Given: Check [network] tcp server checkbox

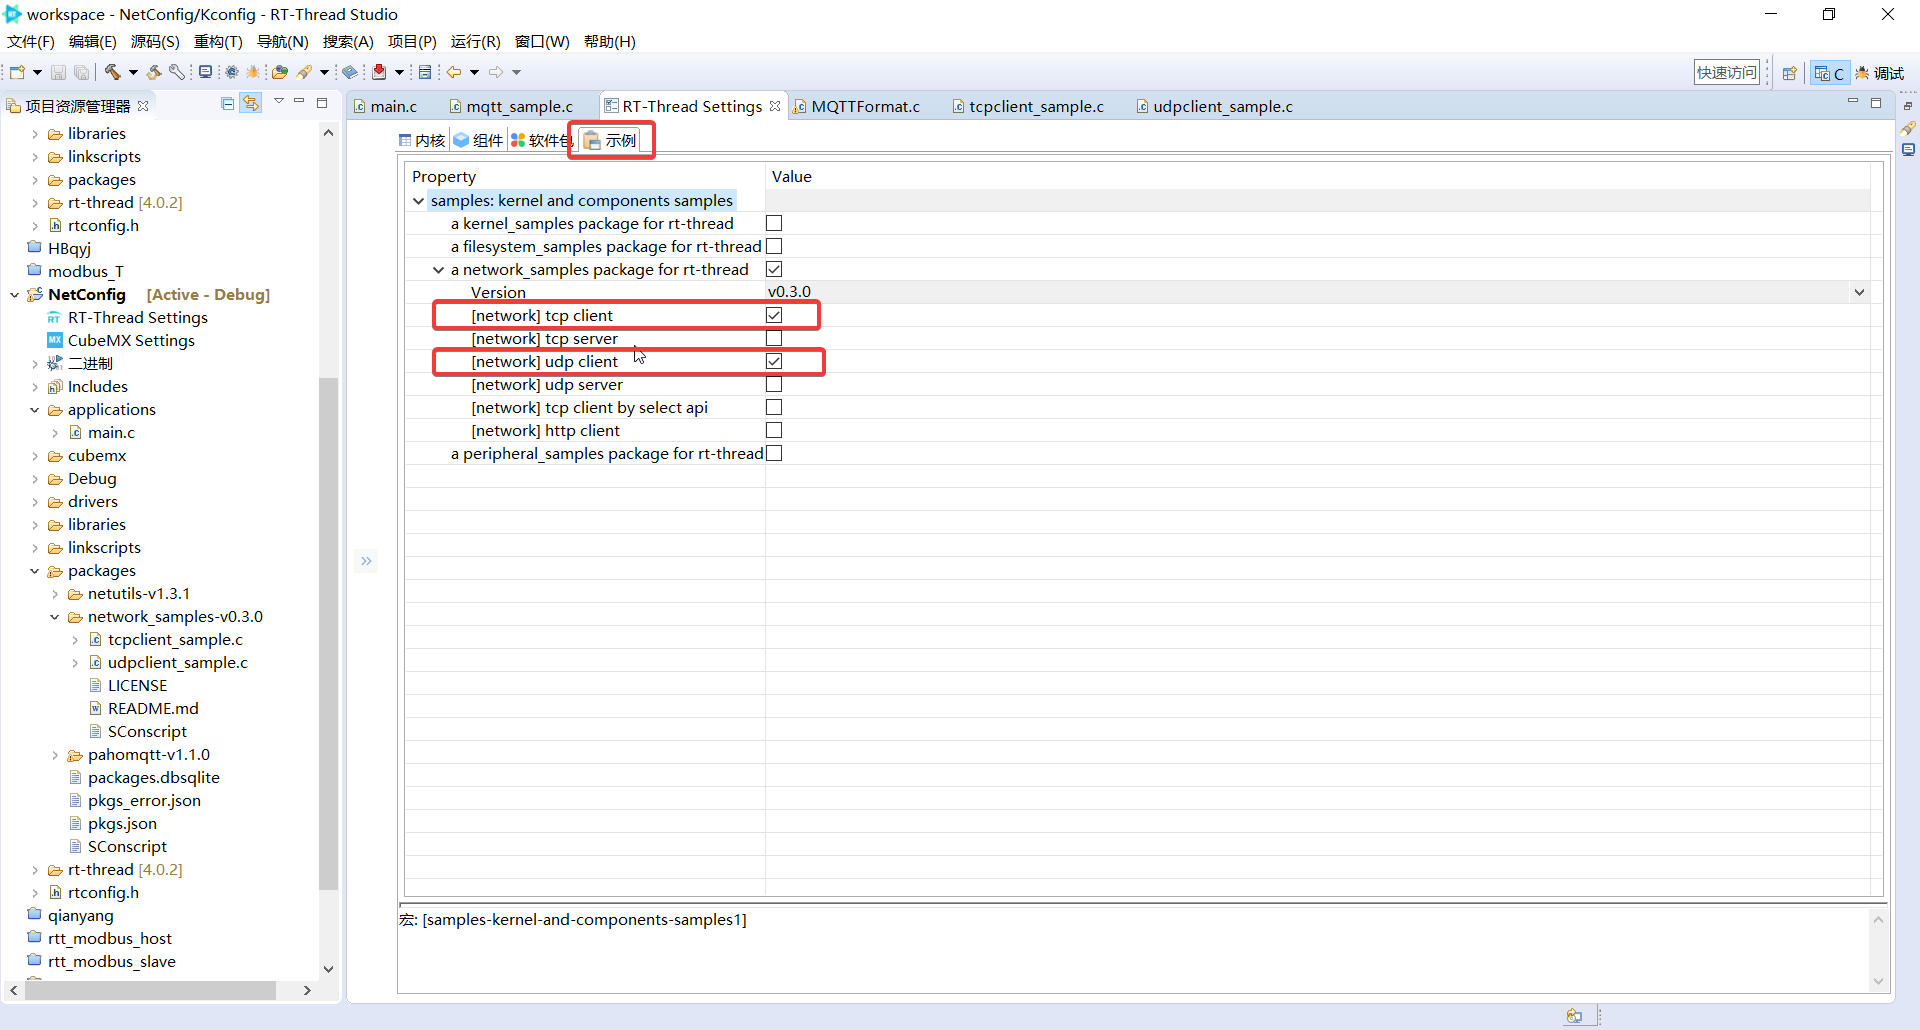Looking at the screenshot, I should [x=774, y=338].
